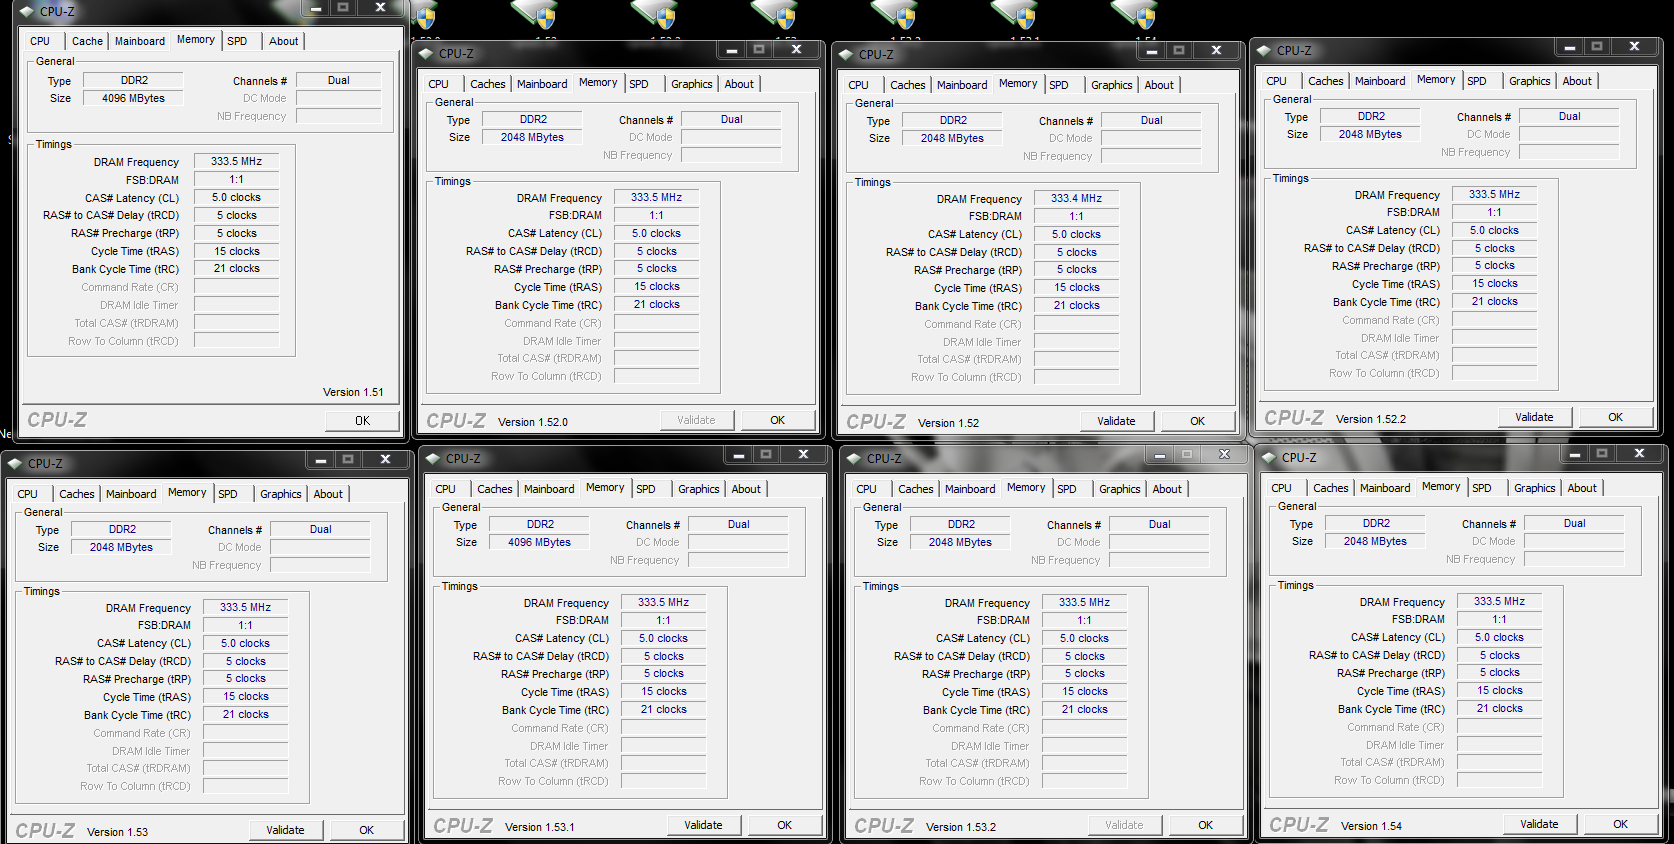Select the desktop installer icon labeled 1.53.1

tap(1014, 14)
